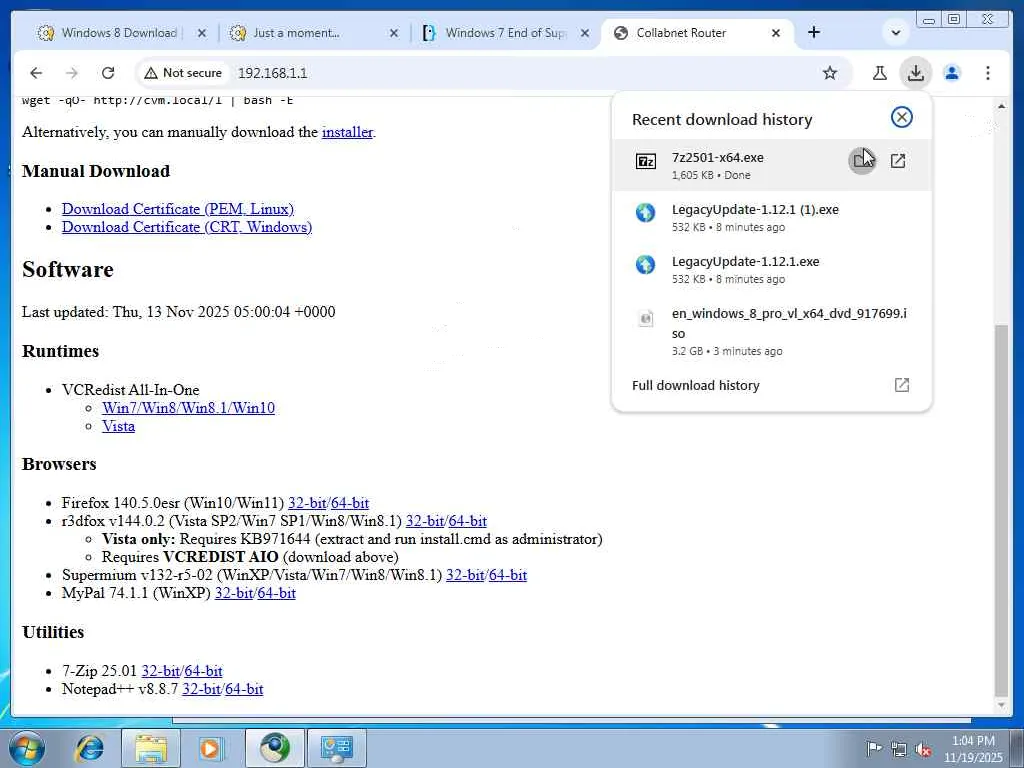The image size is (1024, 768).
Task: Open the Not secure site info
Action: coord(183,72)
